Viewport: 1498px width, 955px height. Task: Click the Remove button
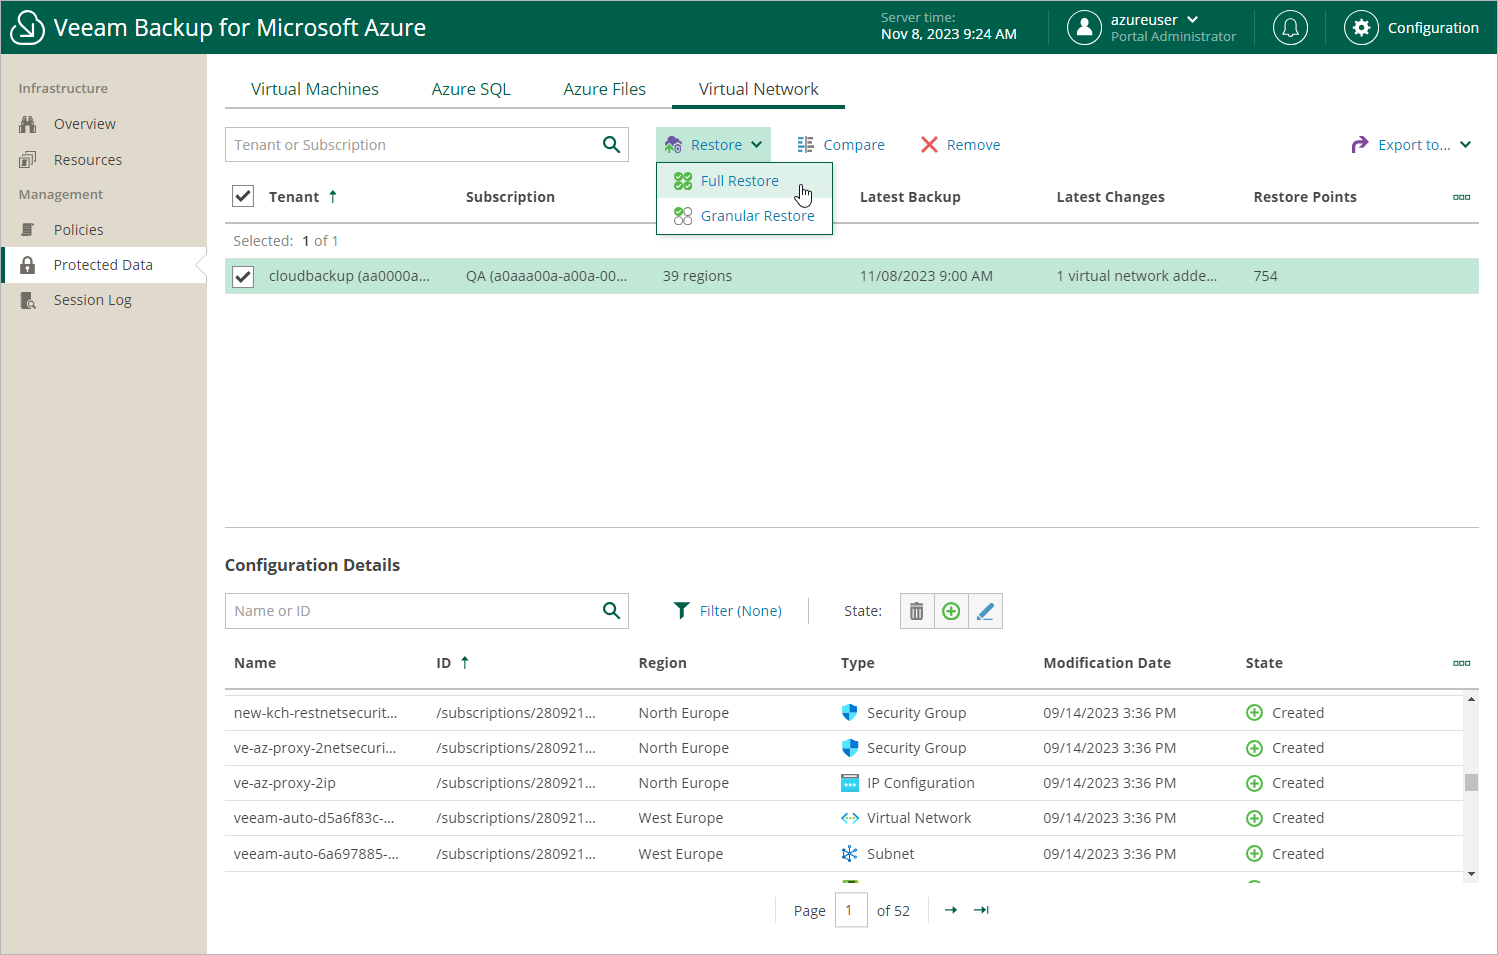coord(960,145)
